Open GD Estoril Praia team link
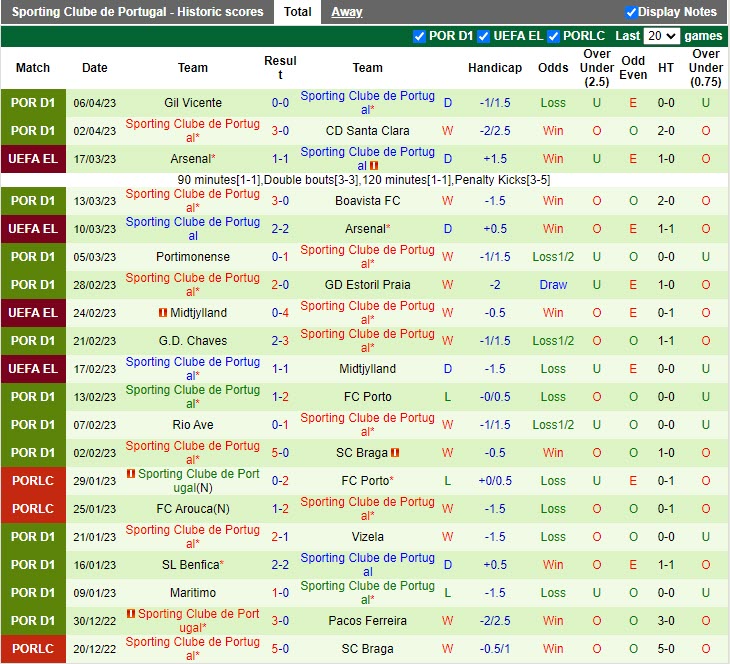Screen dimensions: 730x664 (367, 285)
